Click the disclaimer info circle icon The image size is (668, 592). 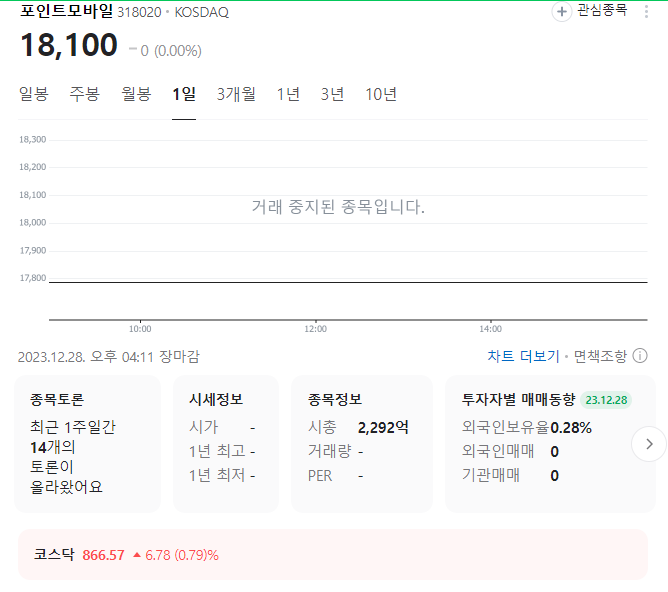(x=640, y=356)
